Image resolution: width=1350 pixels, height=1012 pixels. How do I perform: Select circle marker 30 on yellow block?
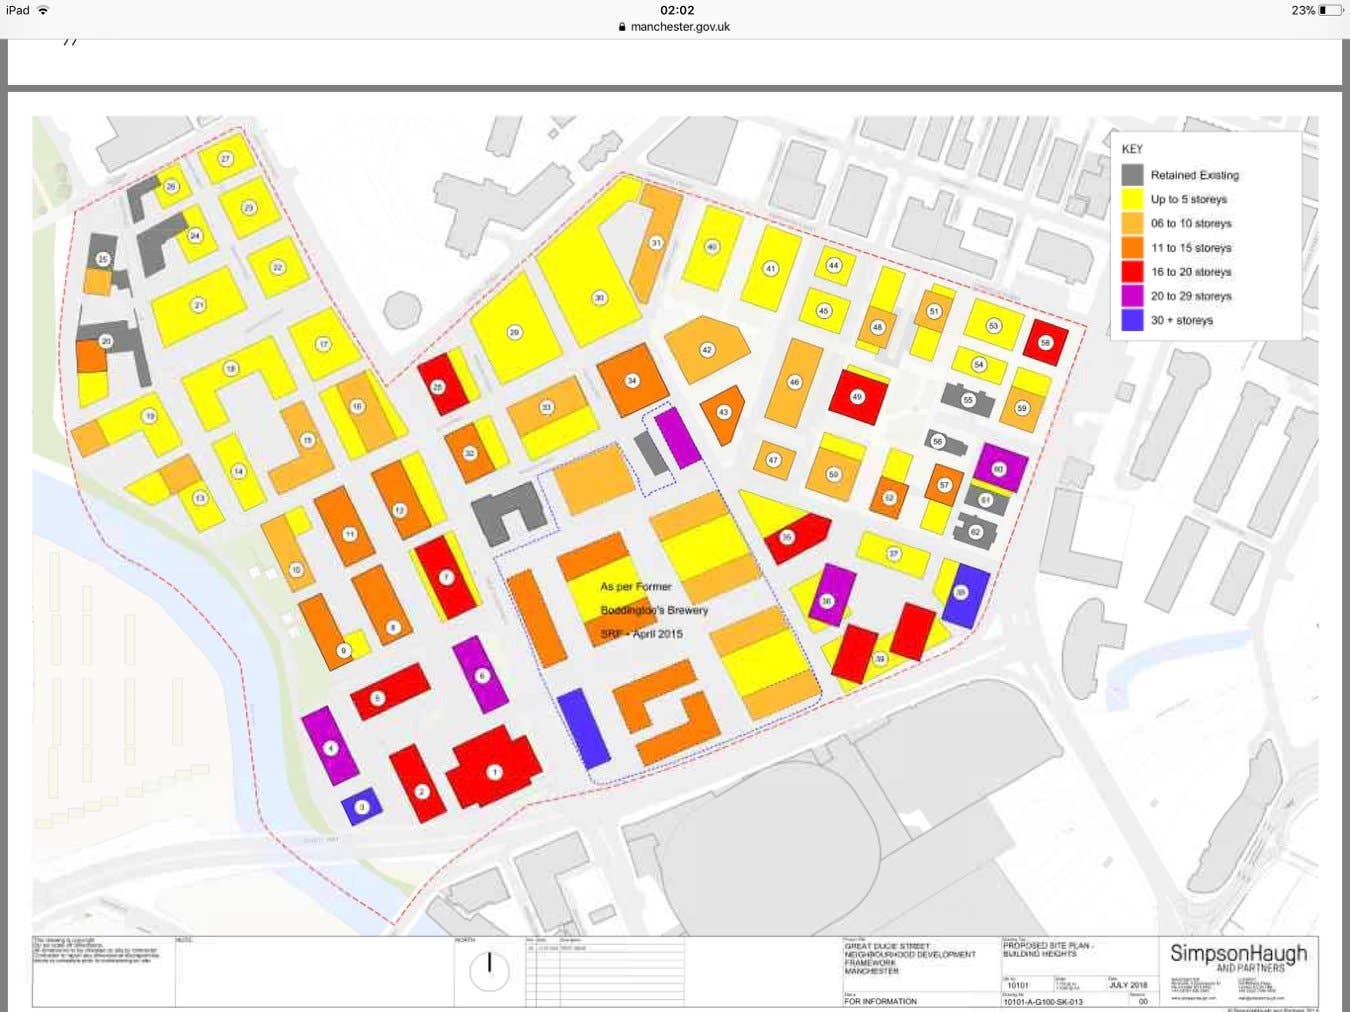[x=600, y=298]
